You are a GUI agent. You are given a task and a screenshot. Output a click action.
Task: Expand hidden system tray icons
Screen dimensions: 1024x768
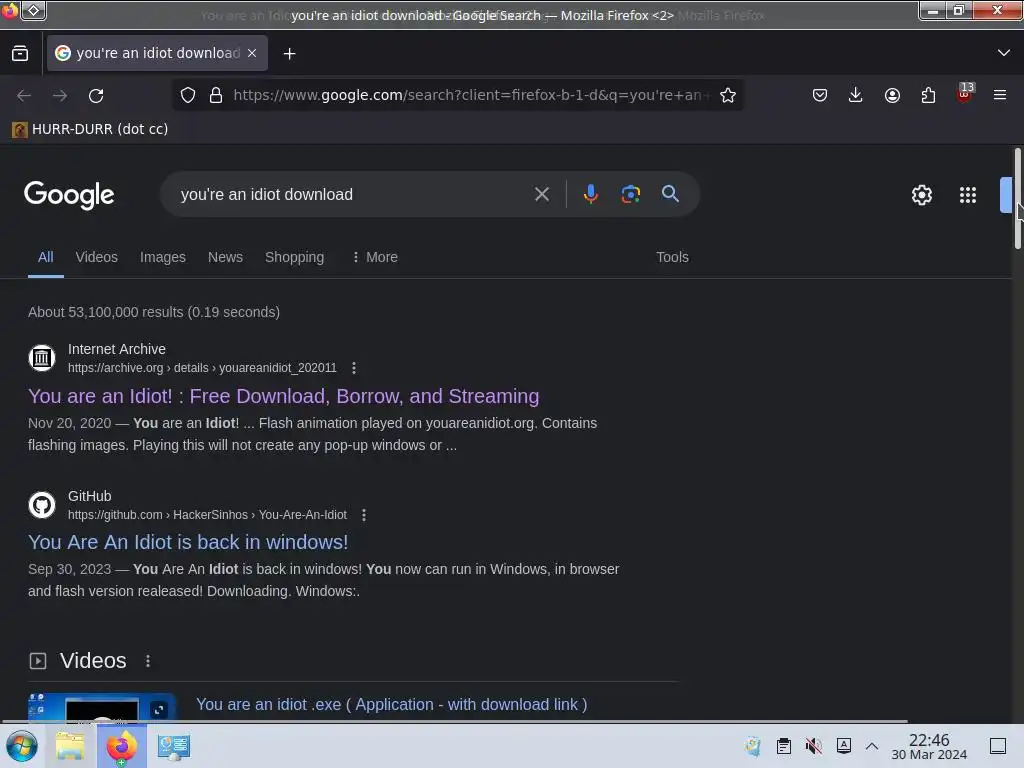click(872, 746)
